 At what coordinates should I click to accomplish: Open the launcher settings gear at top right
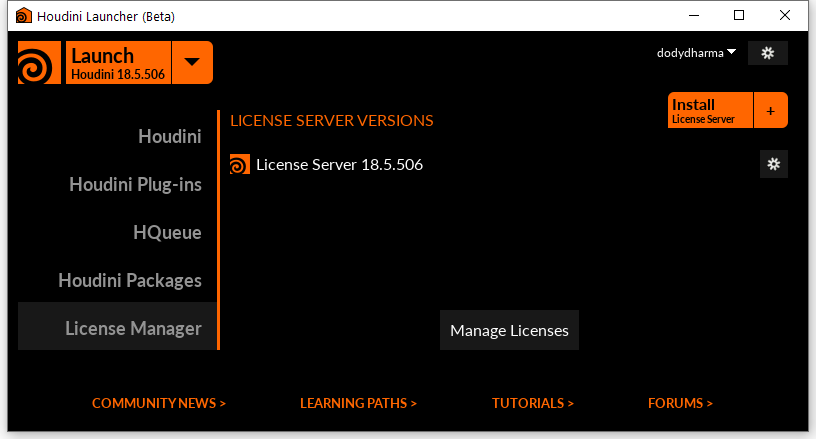(768, 53)
